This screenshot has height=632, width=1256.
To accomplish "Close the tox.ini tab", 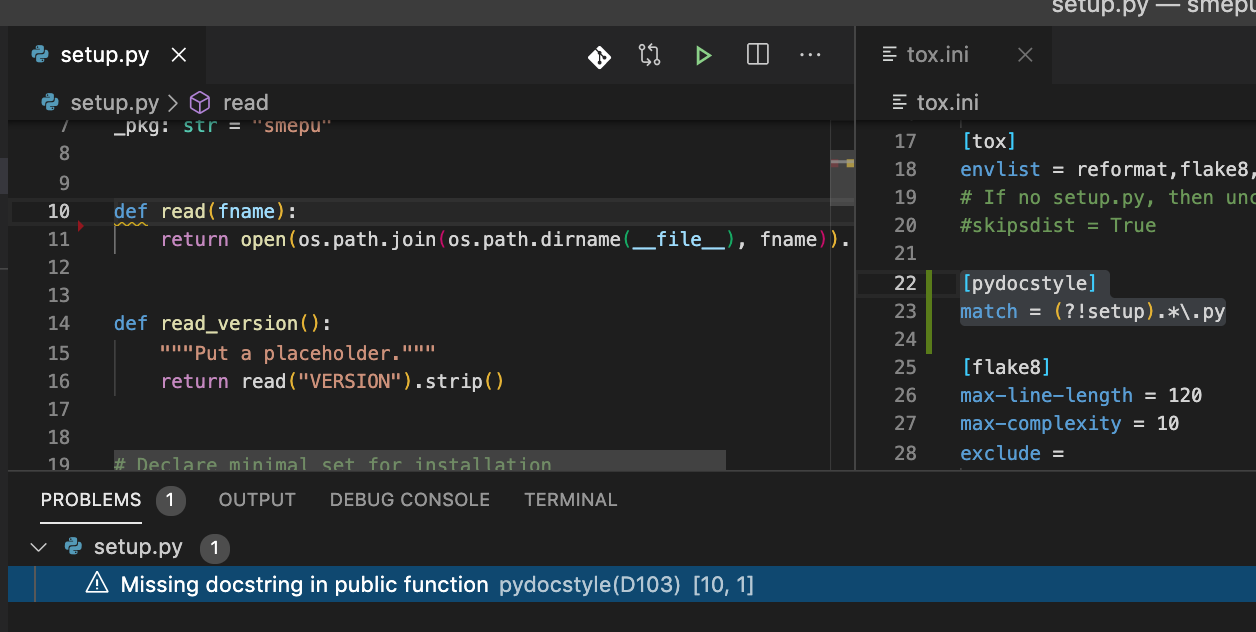I will coord(1025,55).
